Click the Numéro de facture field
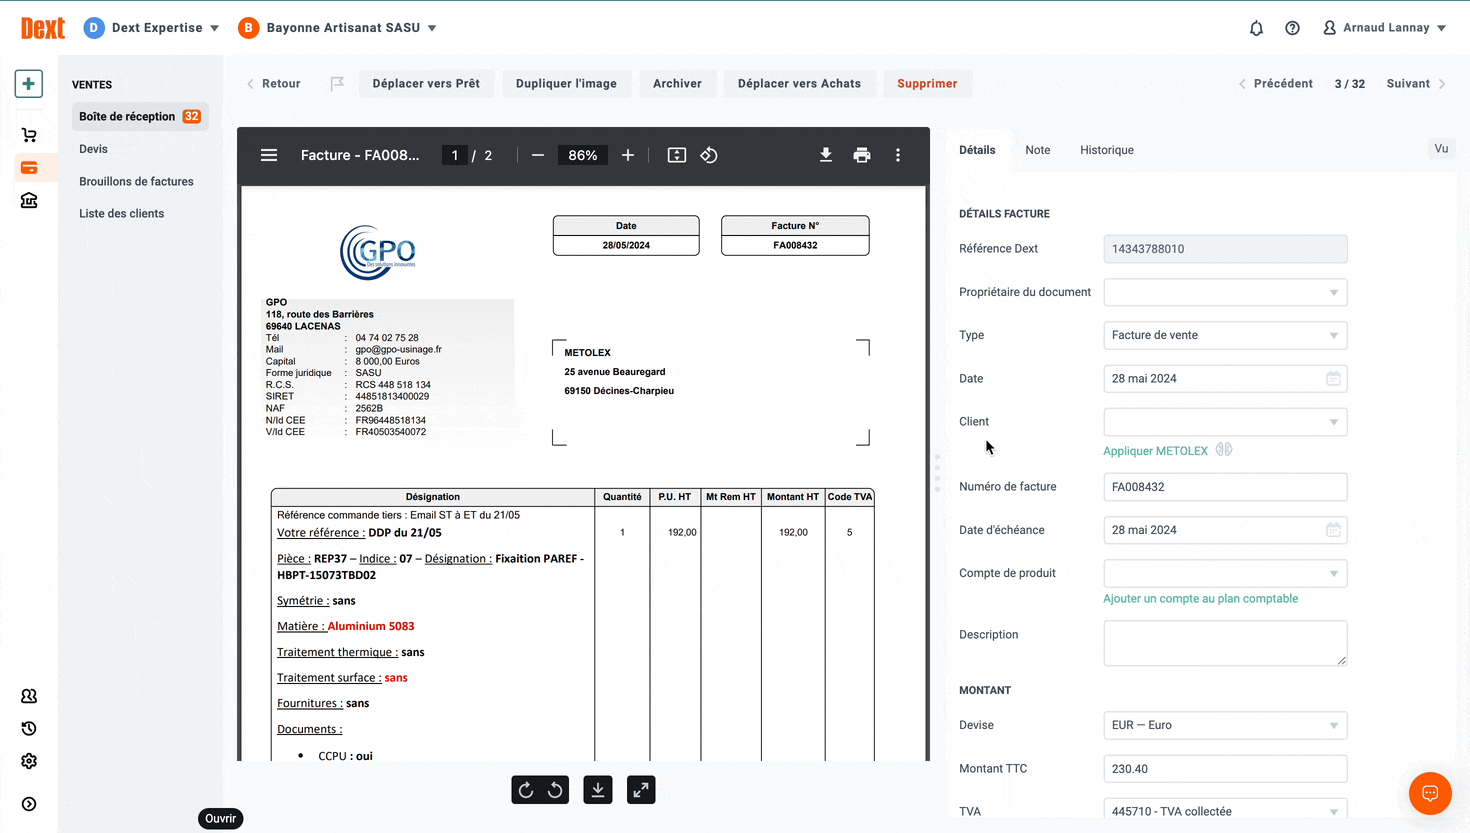This screenshot has width=1470, height=833. click(x=1225, y=487)
